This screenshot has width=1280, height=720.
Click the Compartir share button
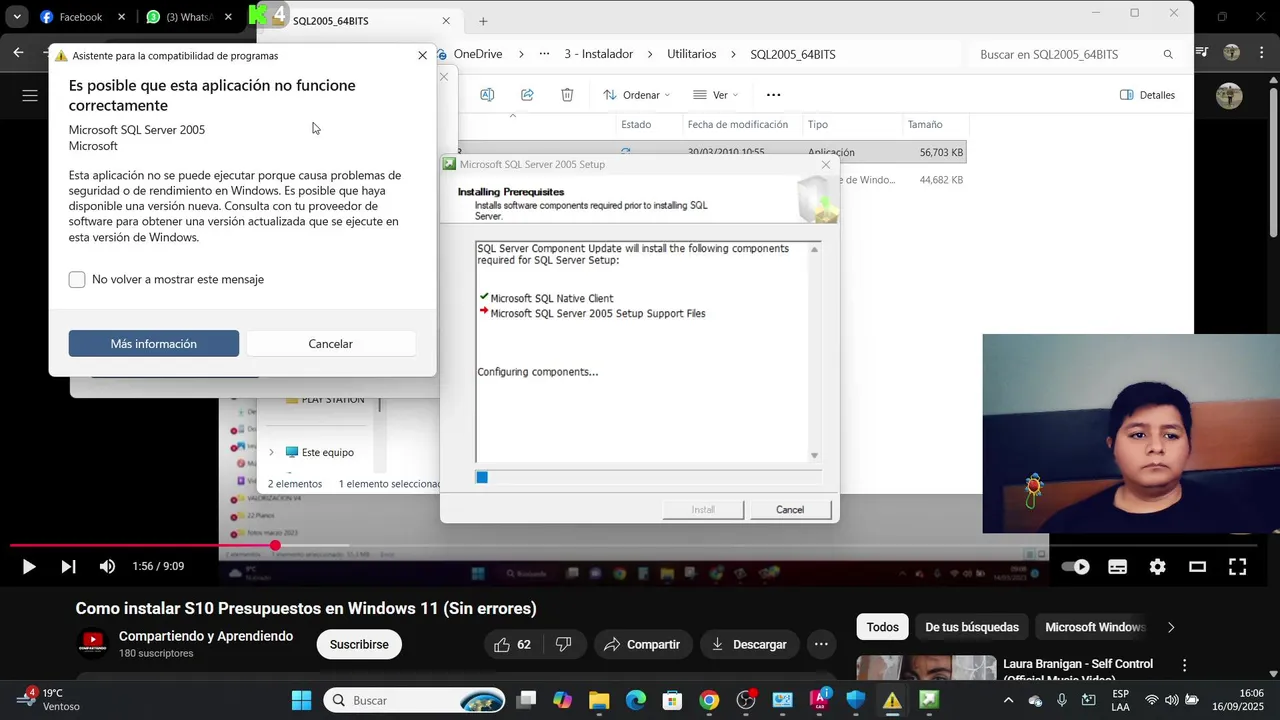[642, 644]
